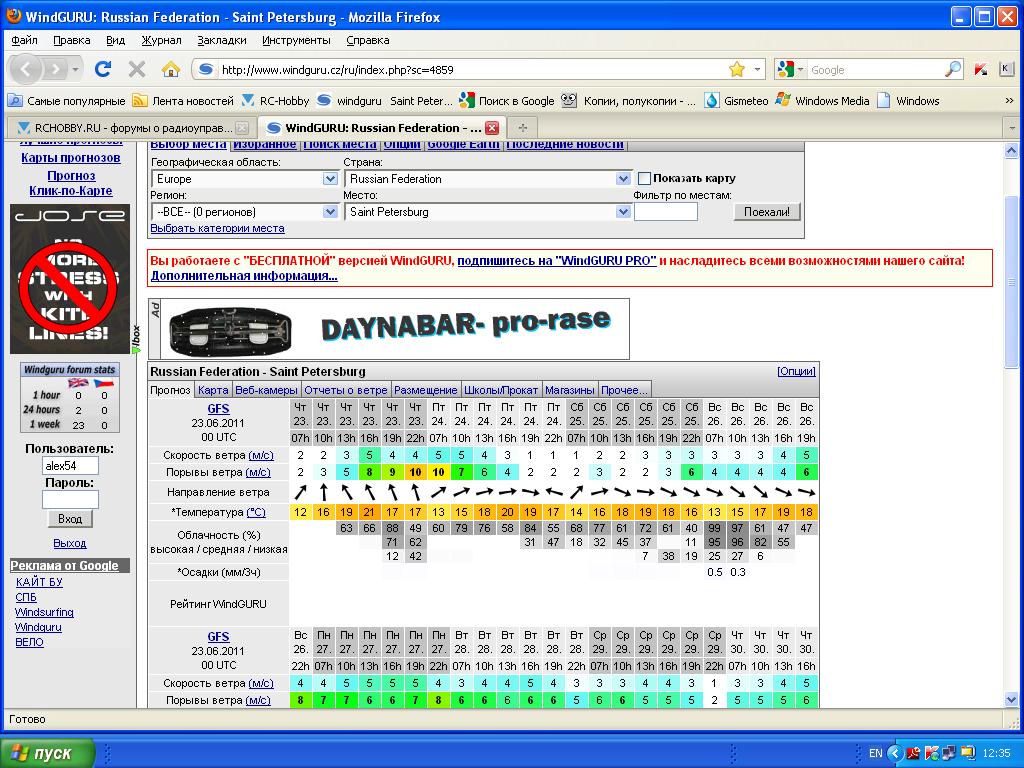Click the КАЙТ БУ ad link
Screen dimensions: 1024x768
[39, 582]
